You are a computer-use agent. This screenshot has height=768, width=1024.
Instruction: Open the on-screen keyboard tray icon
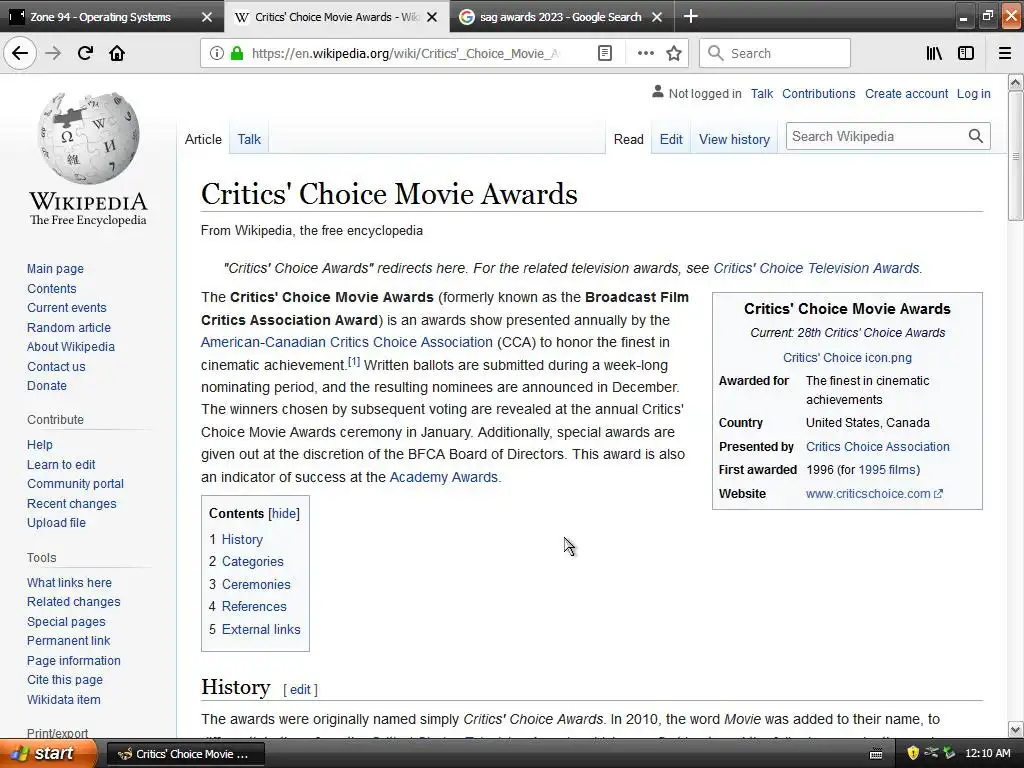click(876, 754)
